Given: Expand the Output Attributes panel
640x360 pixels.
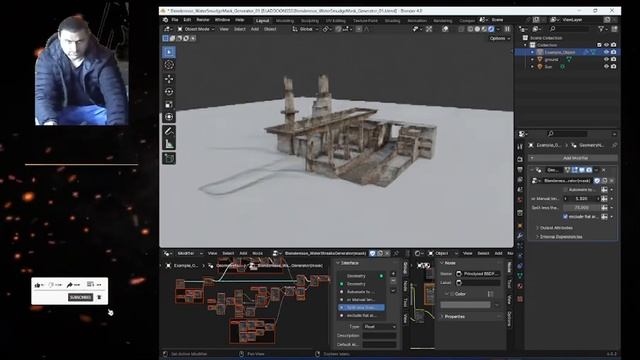Looking at the screenshot, I should 556,228.
